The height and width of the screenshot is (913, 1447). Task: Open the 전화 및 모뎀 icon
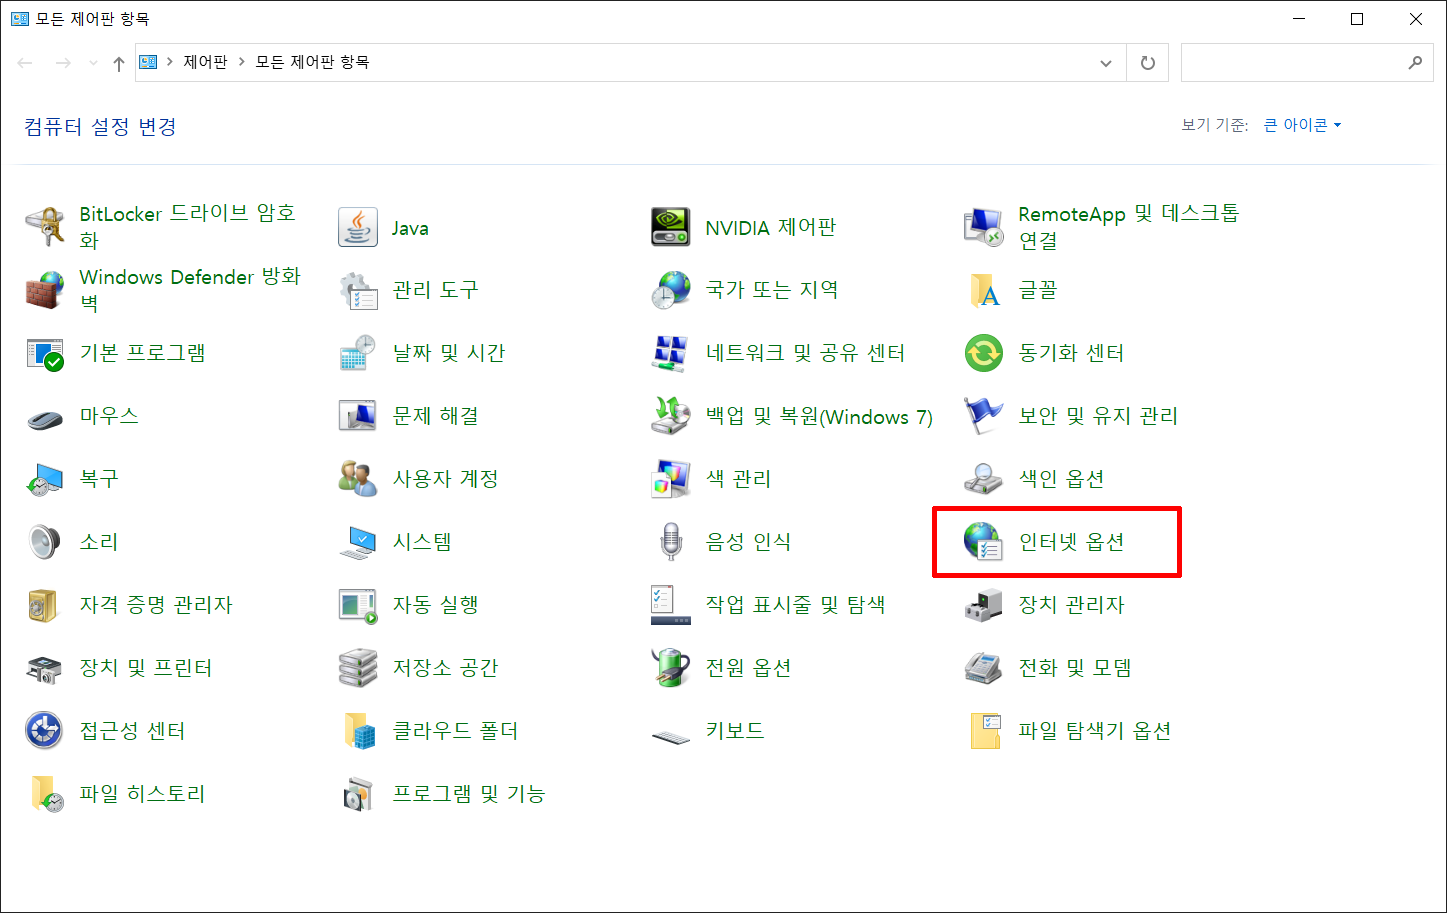(983, 668)
